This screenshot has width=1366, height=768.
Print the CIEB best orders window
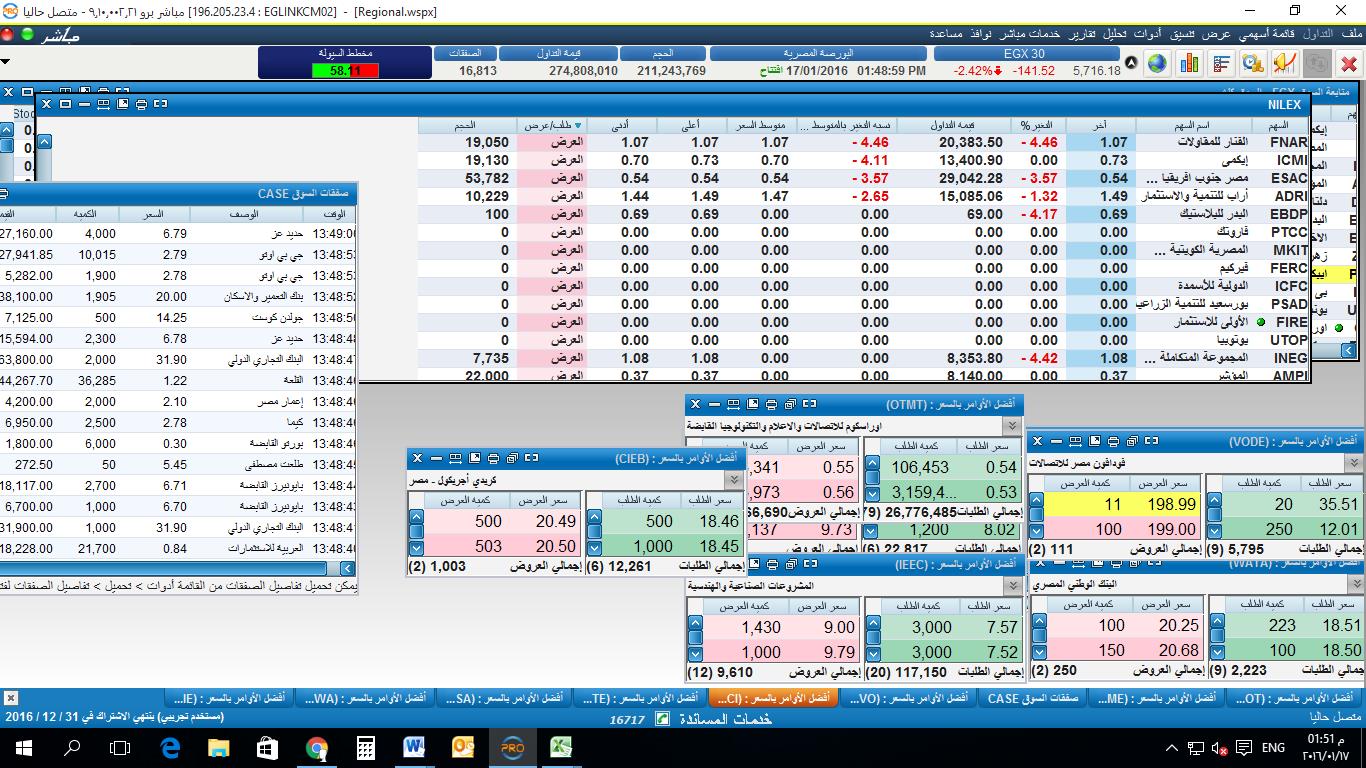pyautogui.click(x=493, y=458)
